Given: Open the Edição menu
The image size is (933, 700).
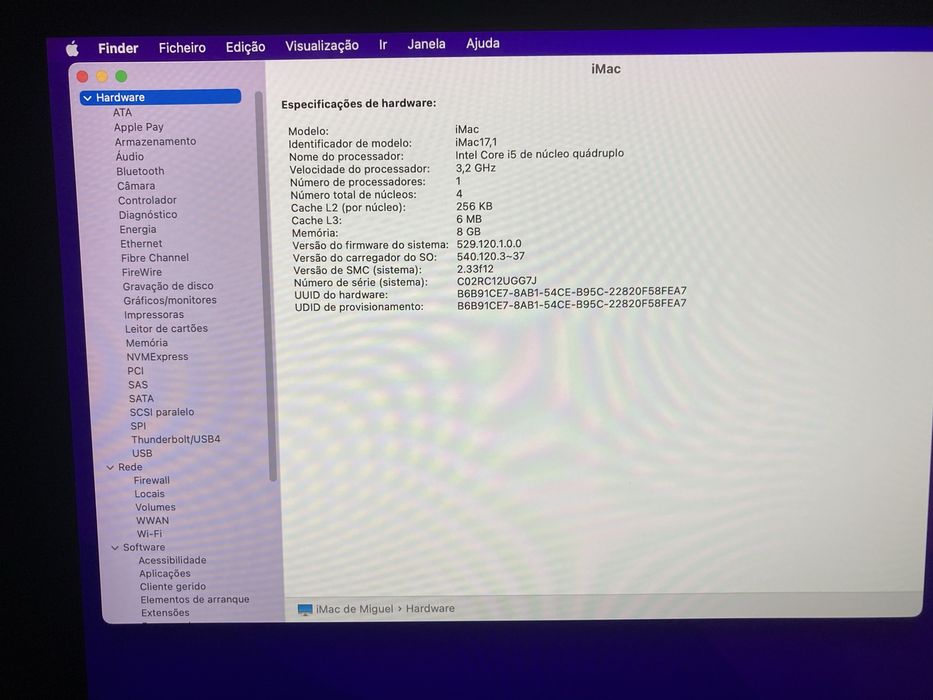Looking at the screenshot, I should pos(245,46).
